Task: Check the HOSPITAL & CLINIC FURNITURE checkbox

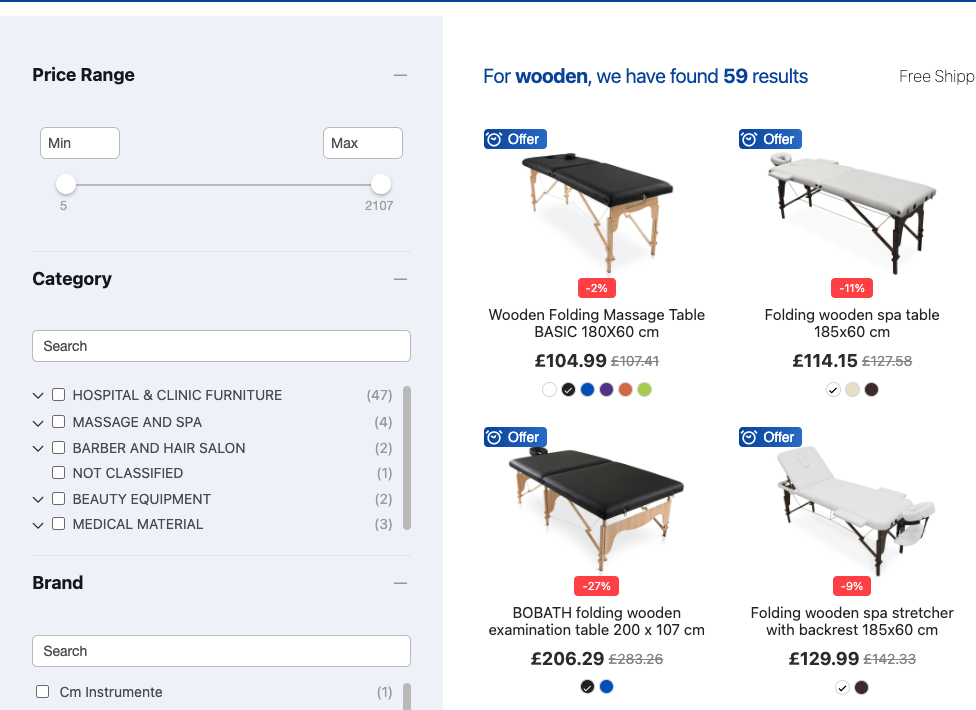Action: tap(59, 395)
